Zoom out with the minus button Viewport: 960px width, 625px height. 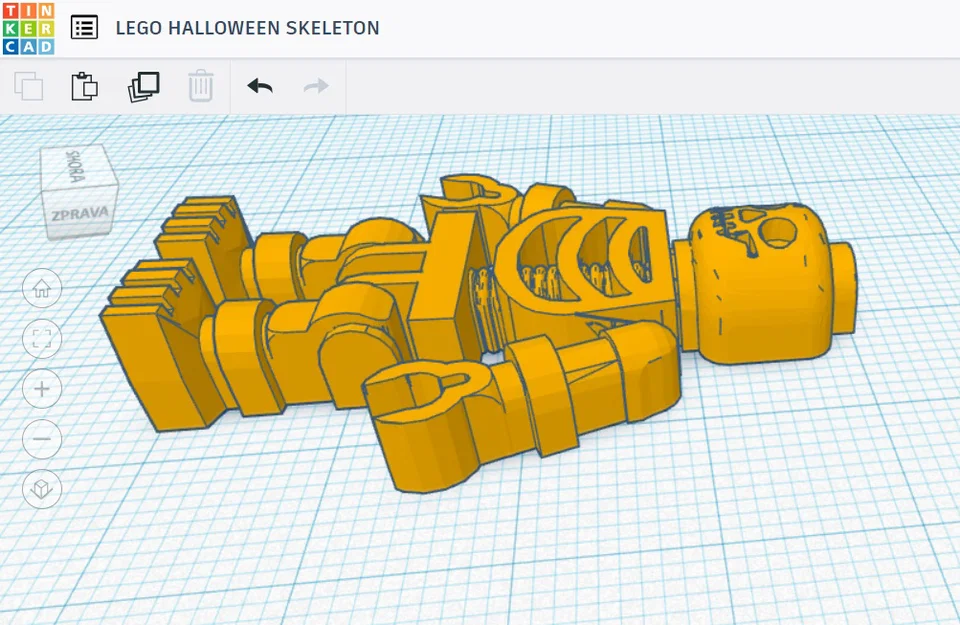tap(42, 439)
